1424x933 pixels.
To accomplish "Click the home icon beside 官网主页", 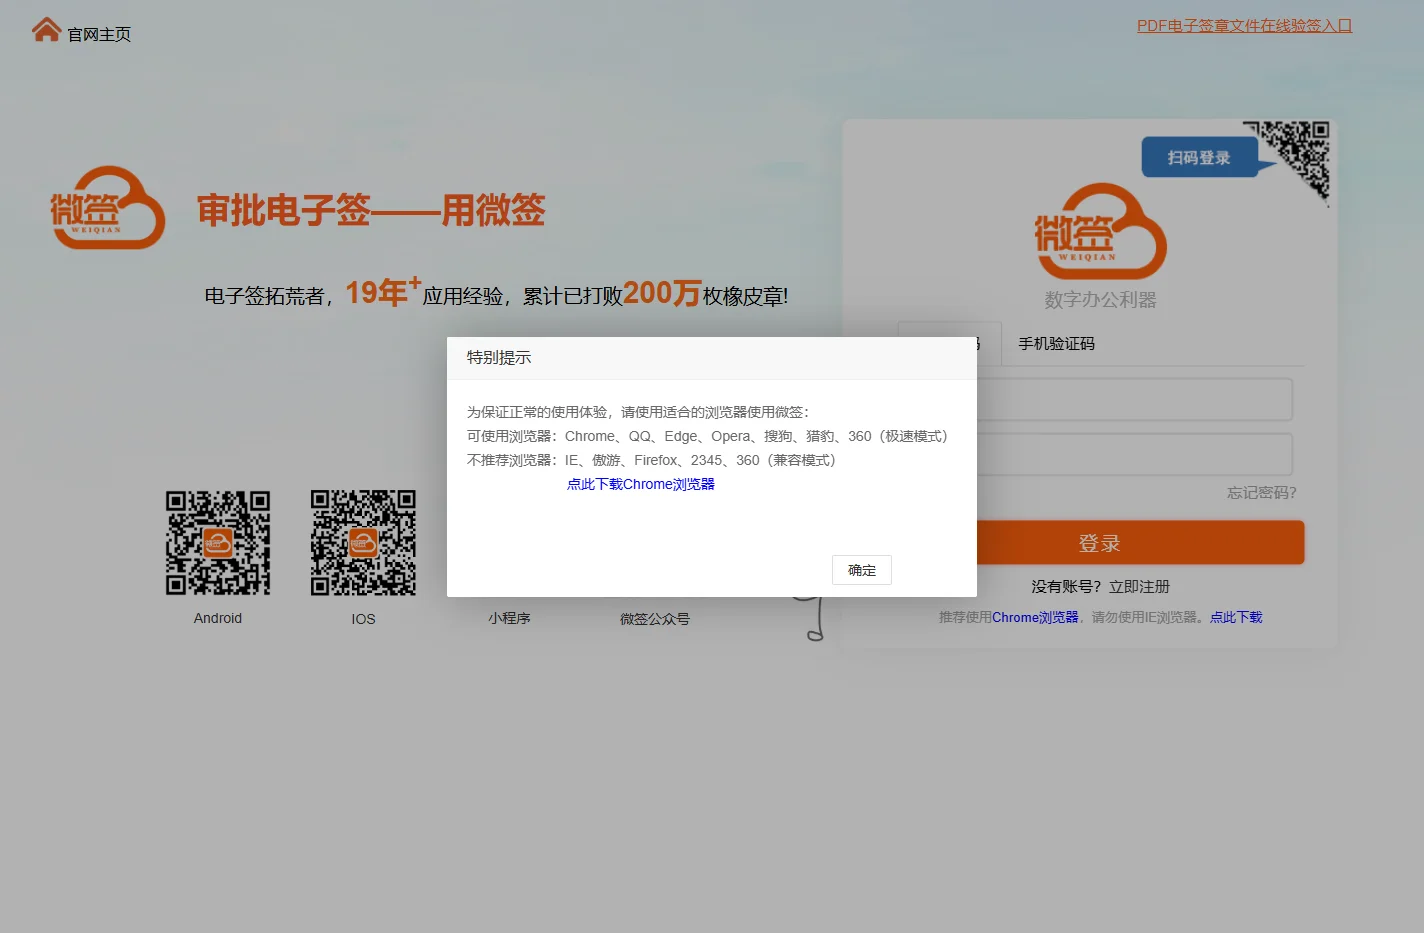I will tap(46, 31).
